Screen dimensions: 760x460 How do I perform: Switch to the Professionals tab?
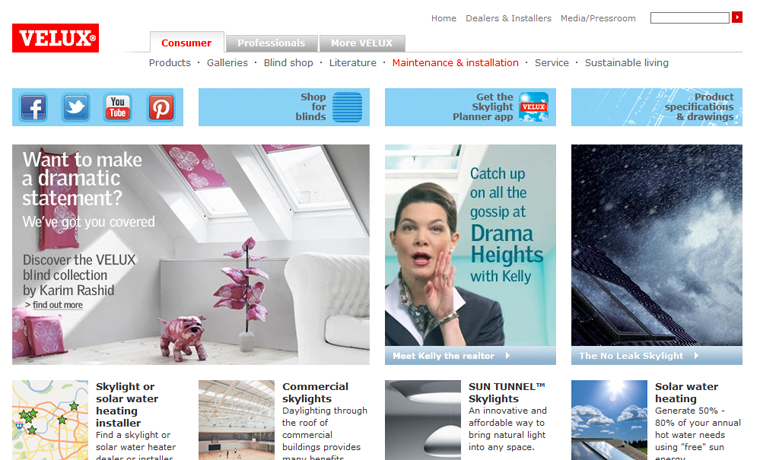(271, 43)
